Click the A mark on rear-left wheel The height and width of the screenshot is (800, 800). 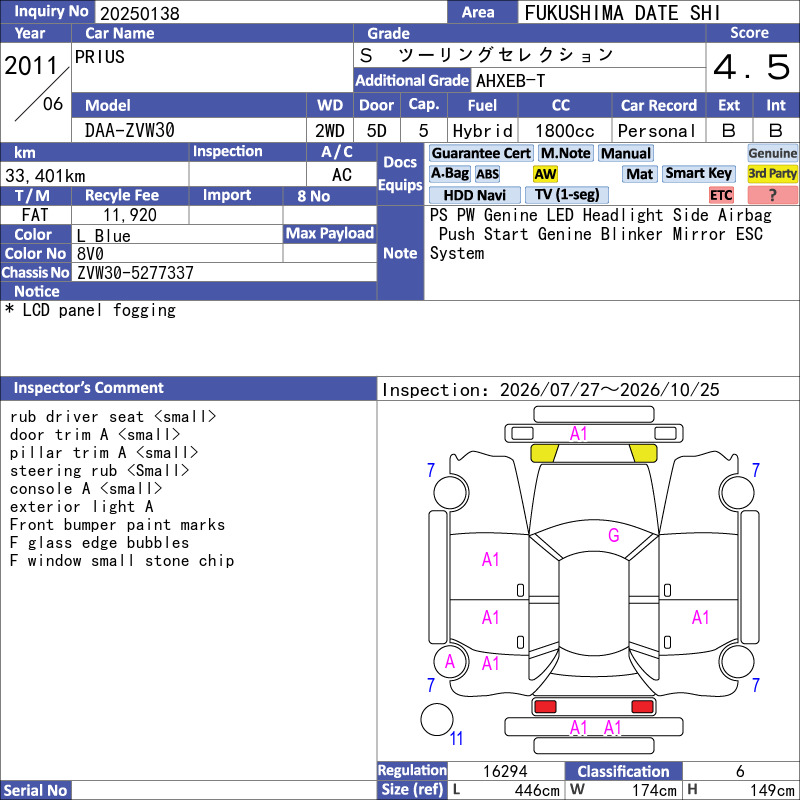pos(449,662)
